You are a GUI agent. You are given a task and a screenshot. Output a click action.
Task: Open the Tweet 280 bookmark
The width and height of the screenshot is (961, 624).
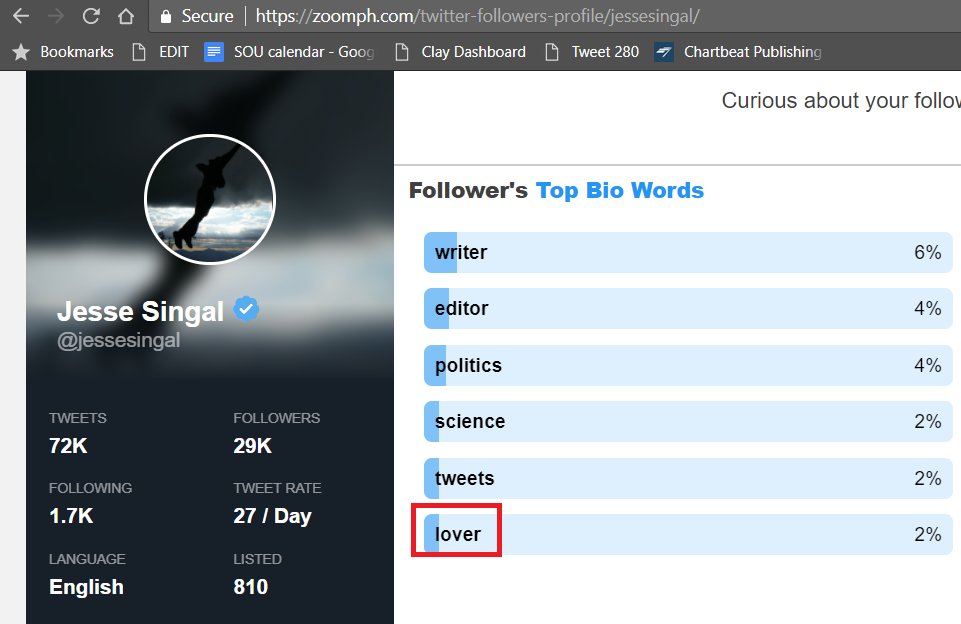[592, 52]
